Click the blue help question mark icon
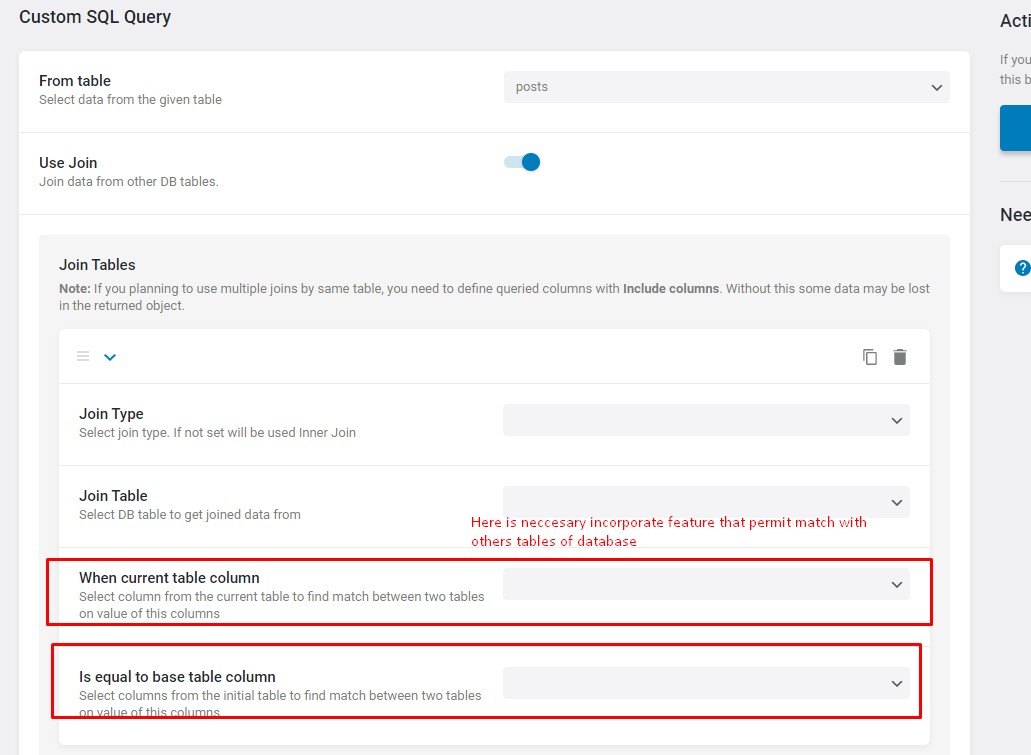The width and height of the screenshot is (1031, 755). click(1022, 268)
